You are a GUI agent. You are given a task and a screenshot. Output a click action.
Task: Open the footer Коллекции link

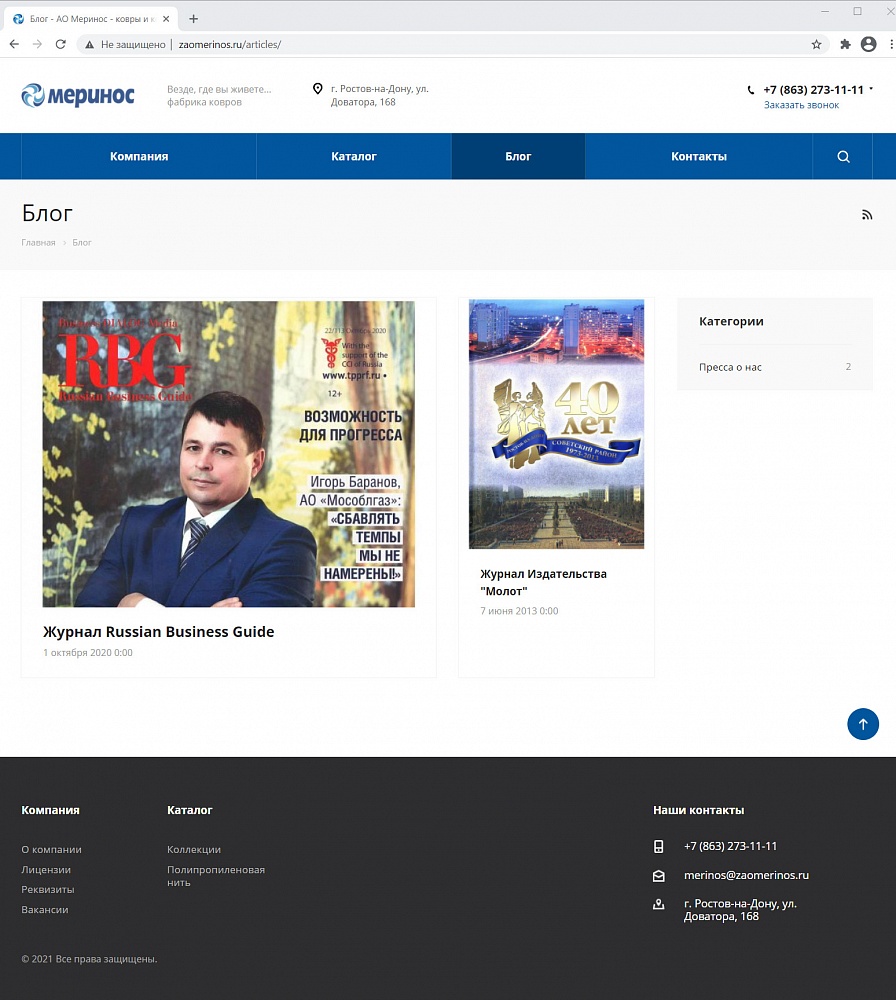194,849
